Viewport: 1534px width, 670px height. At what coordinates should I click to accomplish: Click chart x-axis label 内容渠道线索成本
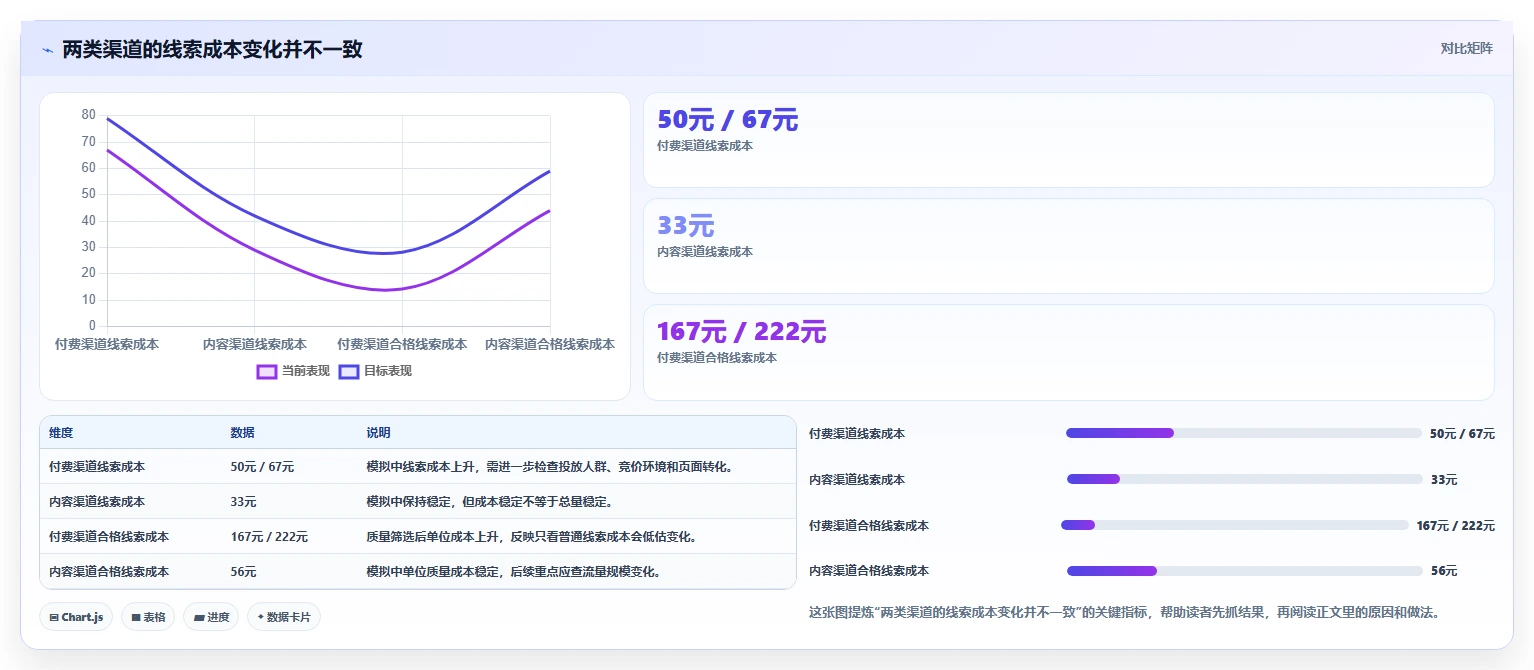pyautogui.click(x=255, y=344)
